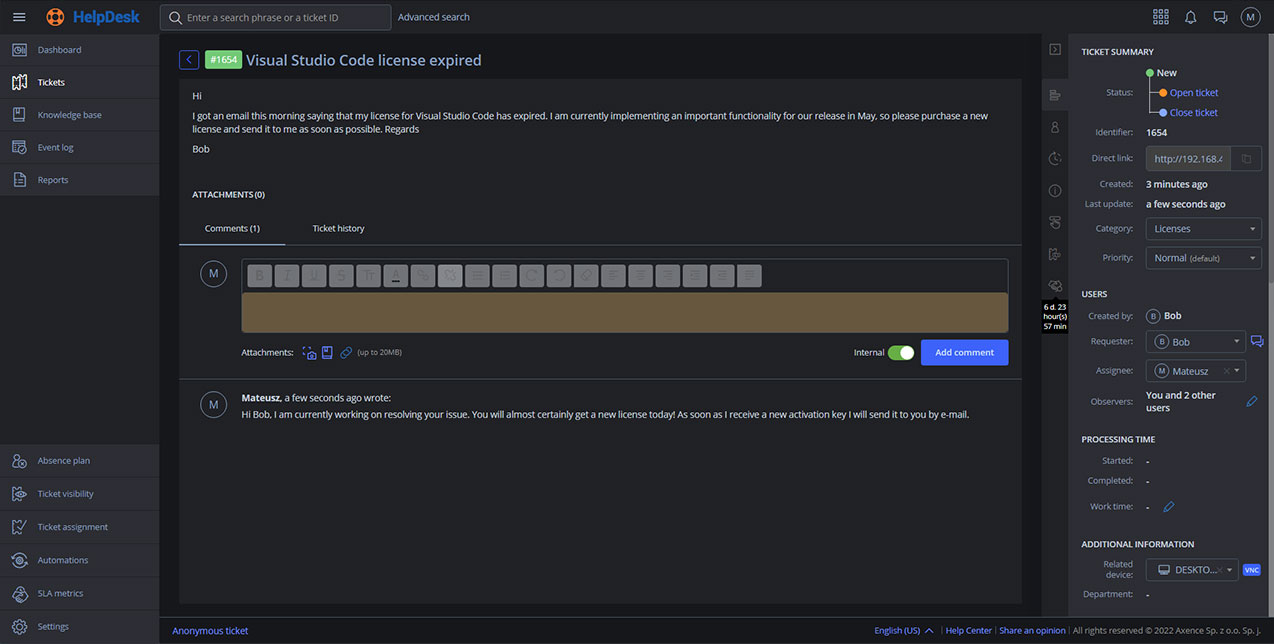Open Knowledge base in the sidebar
This screenshot has height=644, width=1274.
click(80, 115)
